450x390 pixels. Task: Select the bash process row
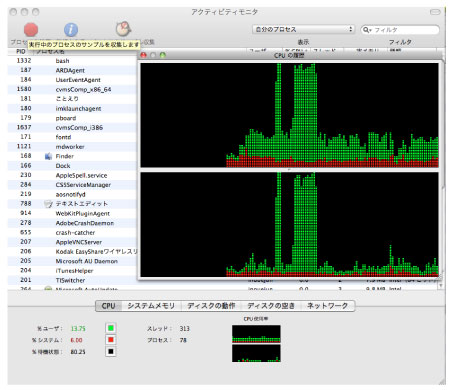[72, 61]
